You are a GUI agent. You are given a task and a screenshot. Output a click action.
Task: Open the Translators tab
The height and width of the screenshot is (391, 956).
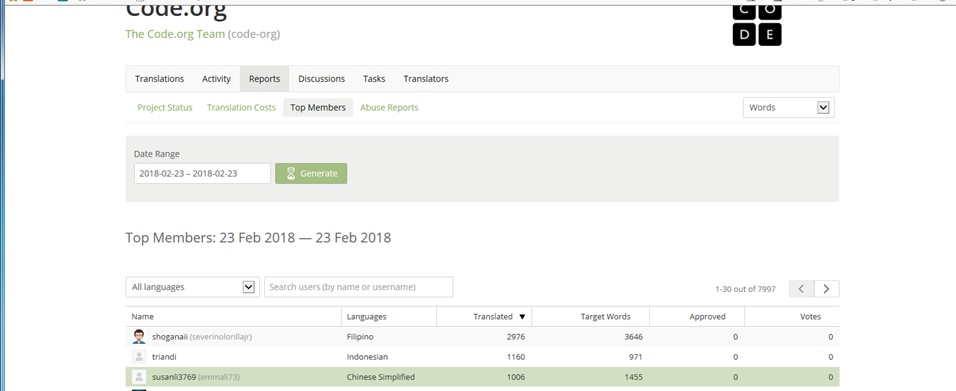coord(426,79)
